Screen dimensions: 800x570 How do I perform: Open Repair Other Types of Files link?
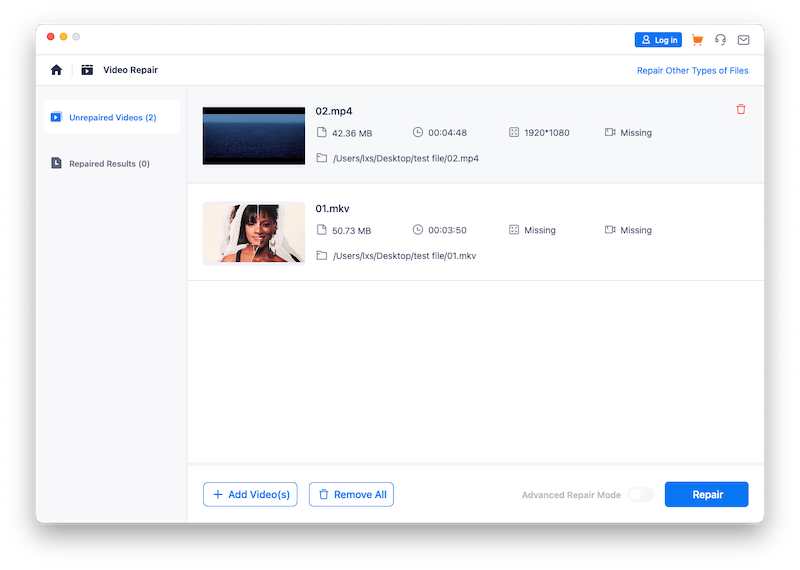click(x=692, y=70)
